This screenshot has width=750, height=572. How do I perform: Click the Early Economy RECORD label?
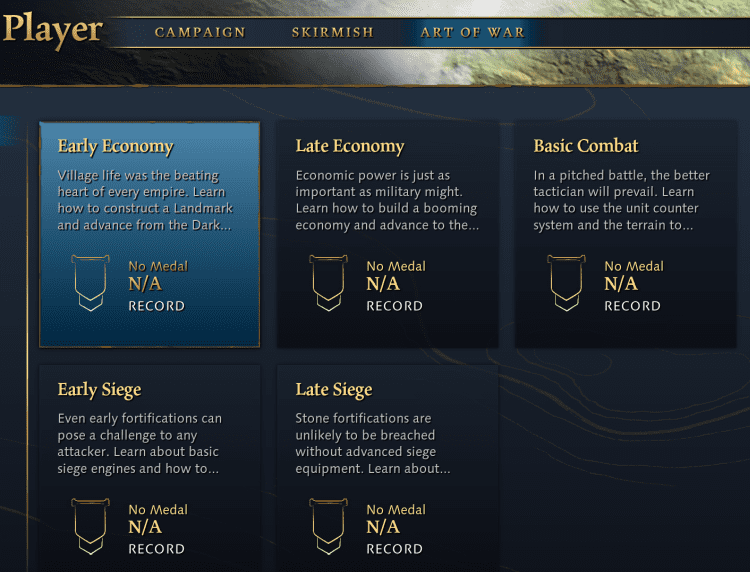156,306
